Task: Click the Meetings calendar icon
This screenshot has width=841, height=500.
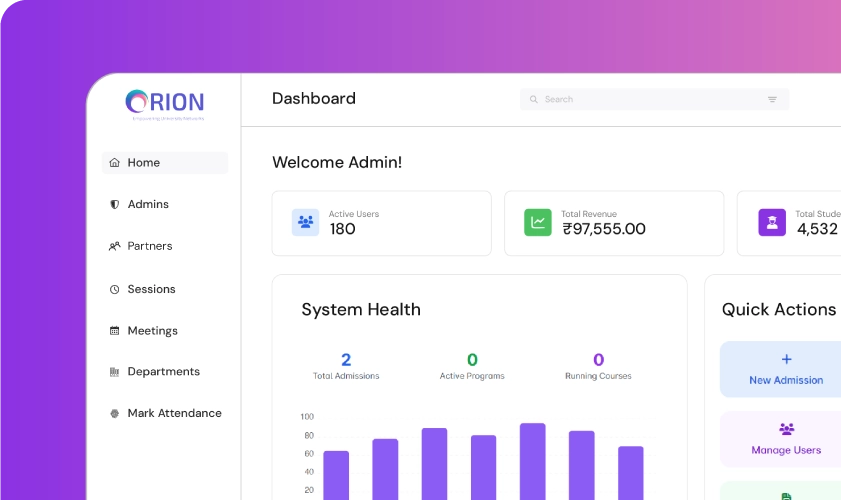Action: 115,331
